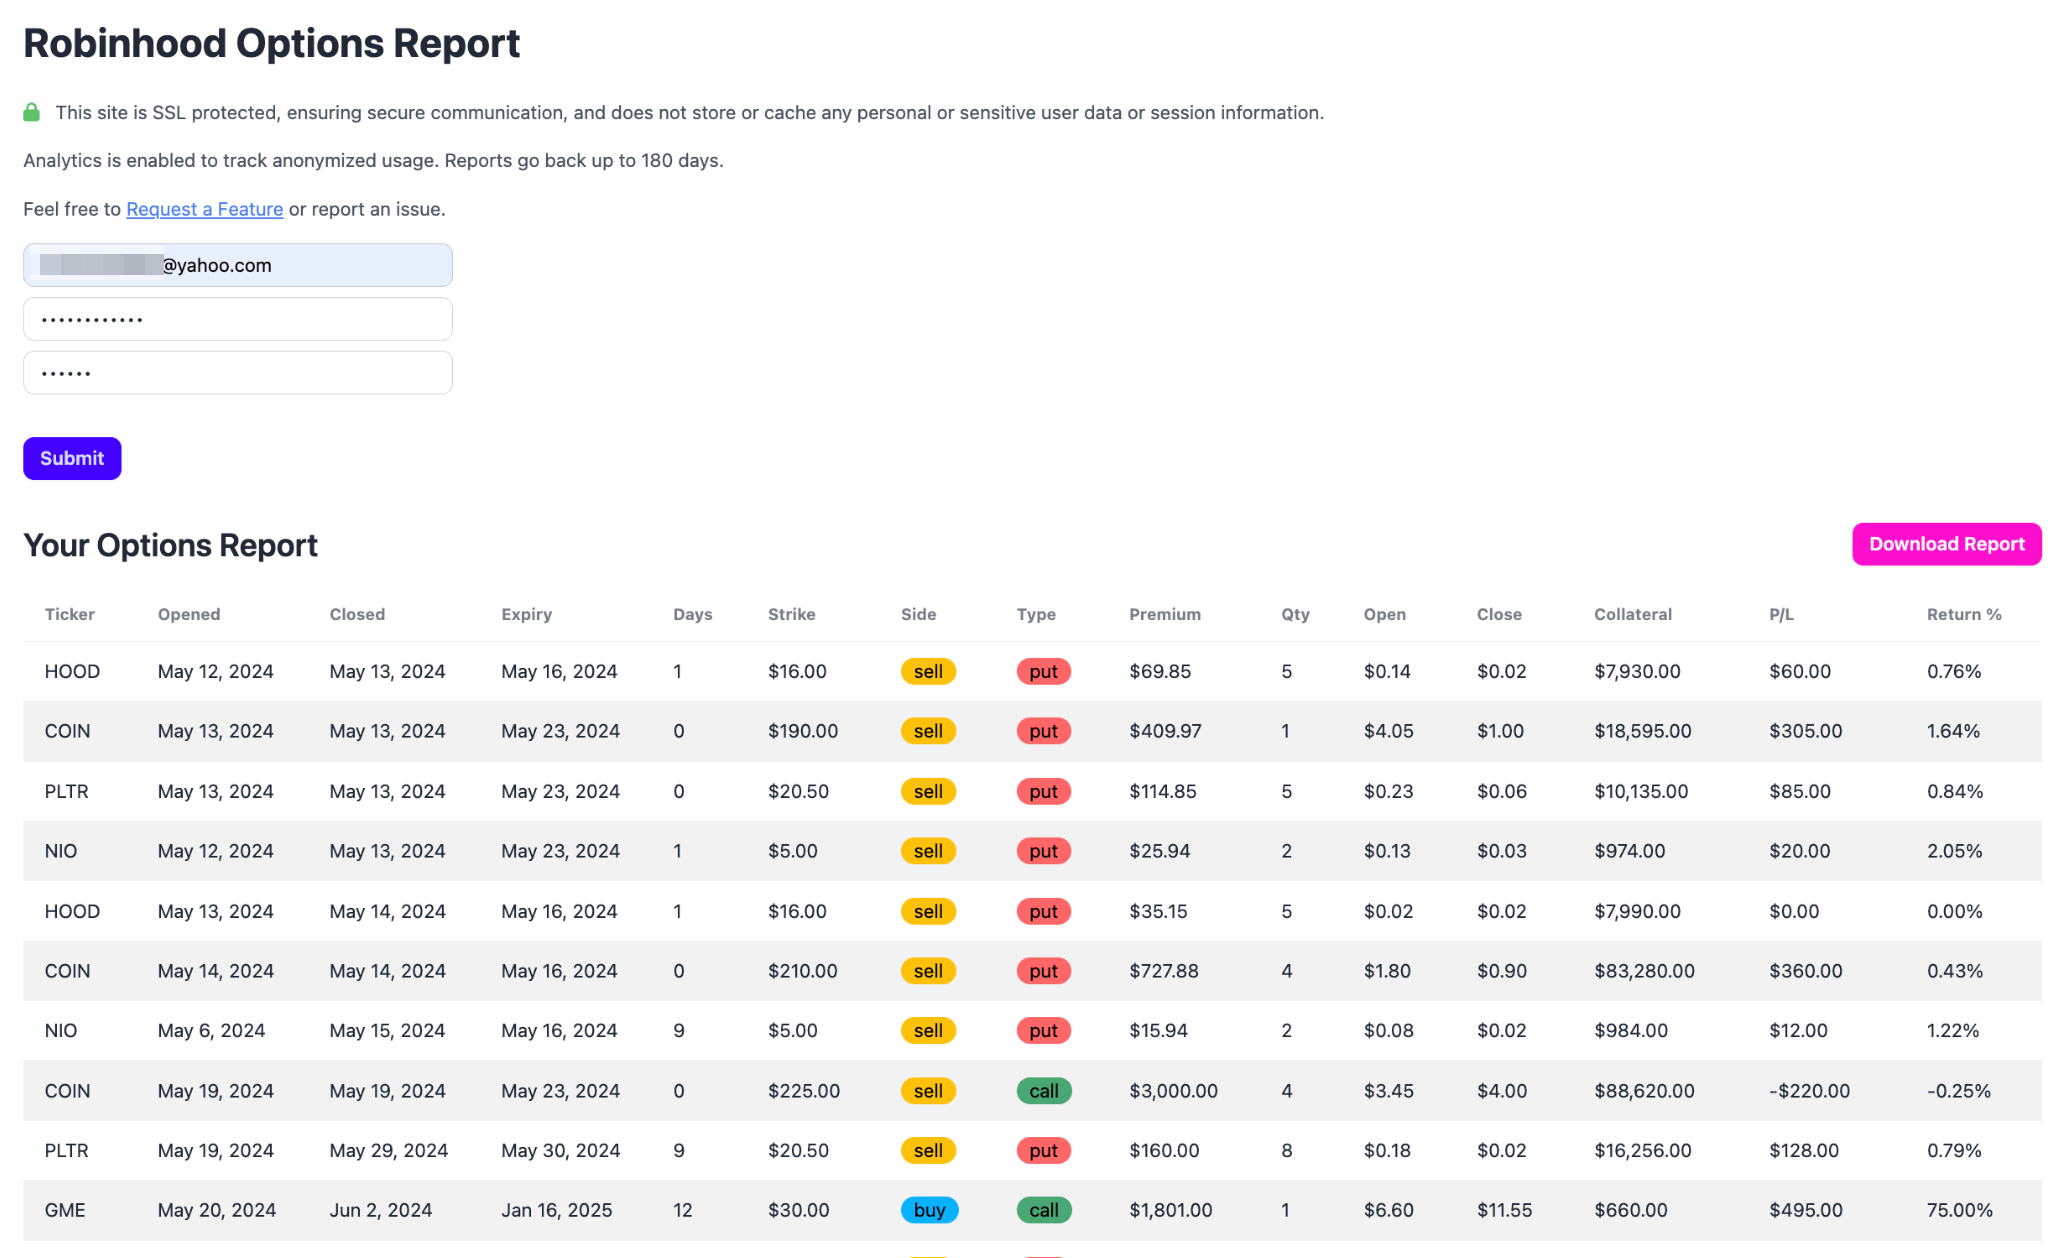Image resolution: width=2066 pixels, height=1258 pixels.
Task: Click the 75.00% return value
Action: pos(1960,1210)
